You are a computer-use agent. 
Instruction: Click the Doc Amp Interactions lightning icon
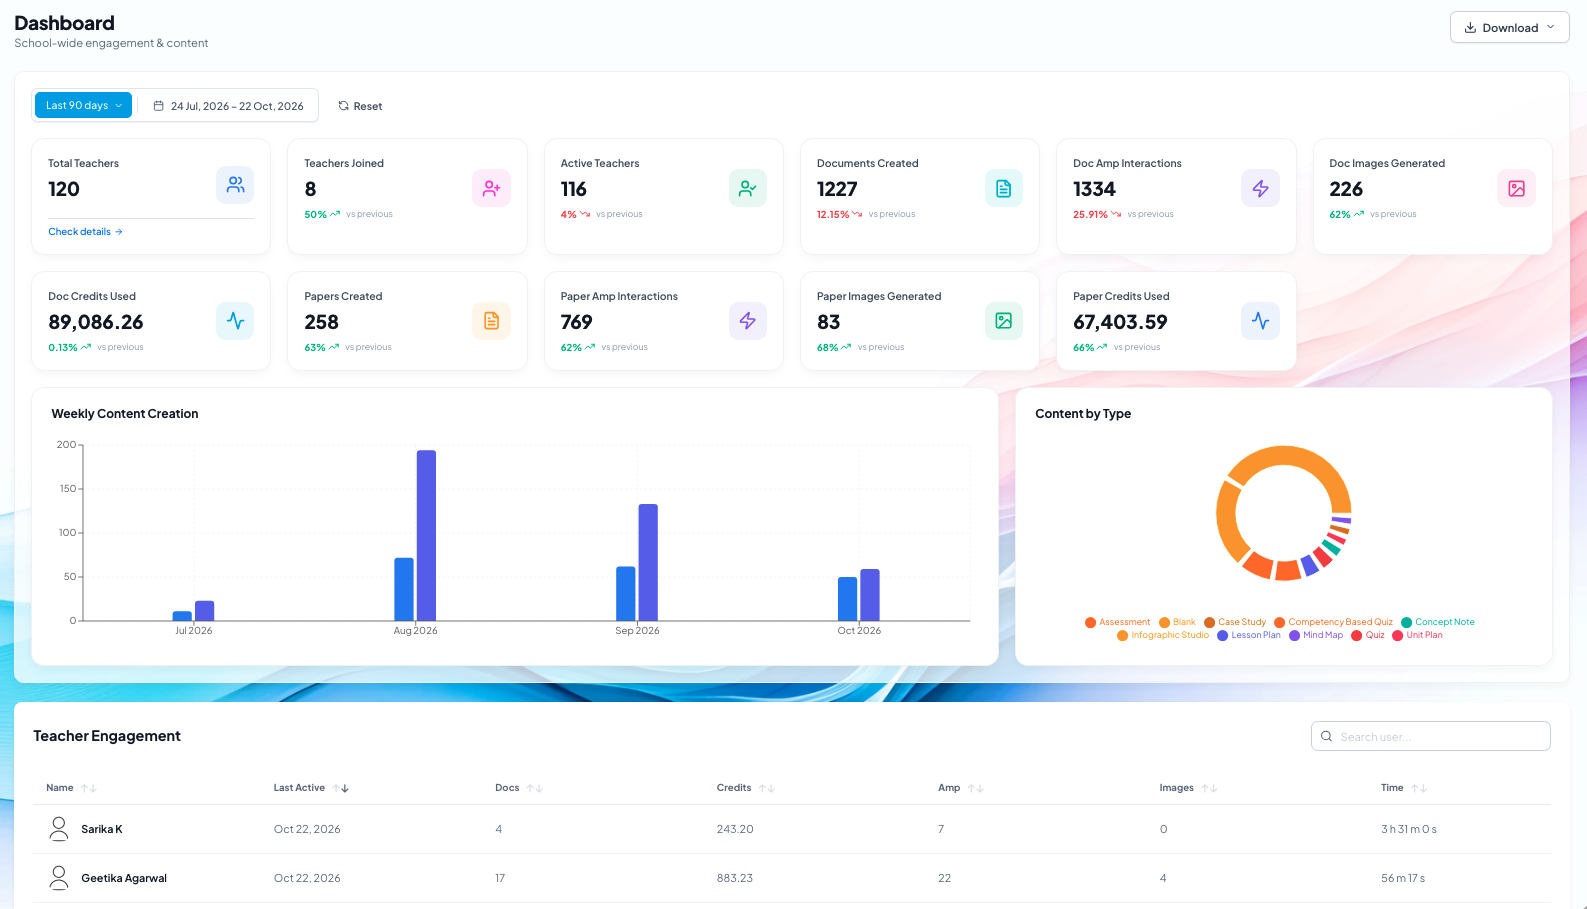[x=1260, y=188]
